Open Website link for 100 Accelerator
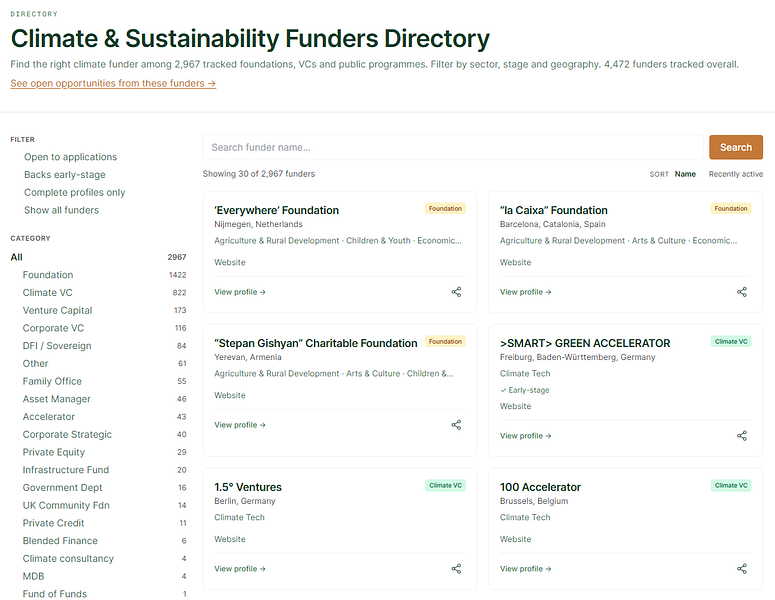 pos(516,539)
